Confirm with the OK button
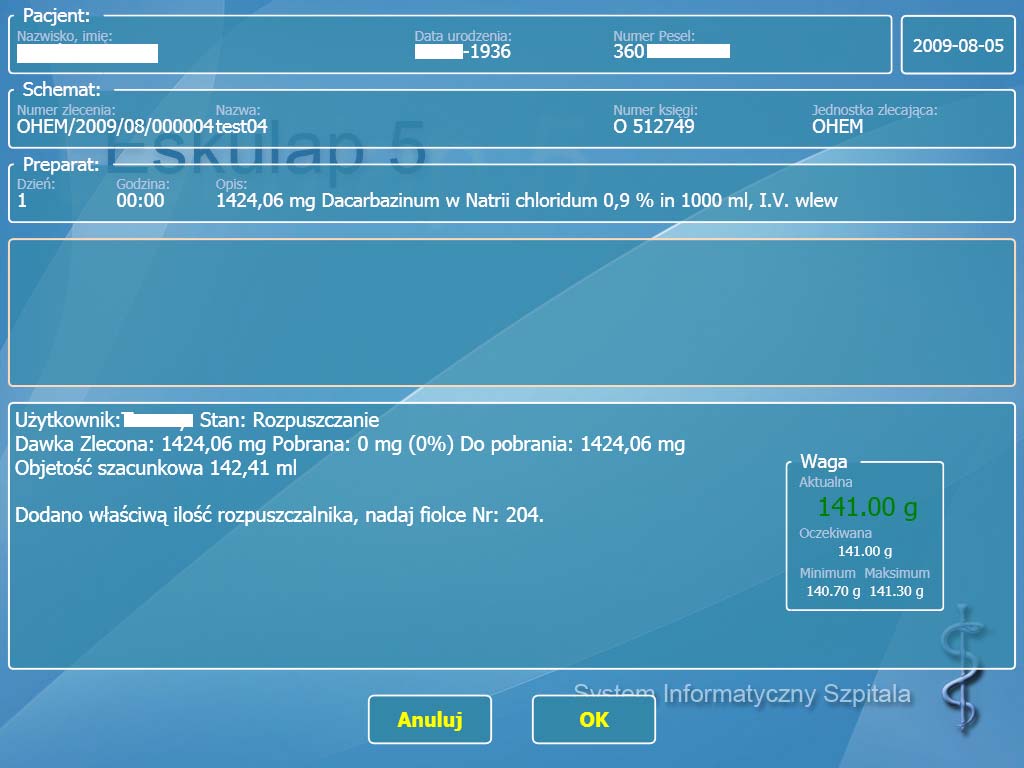 (594, 719)
